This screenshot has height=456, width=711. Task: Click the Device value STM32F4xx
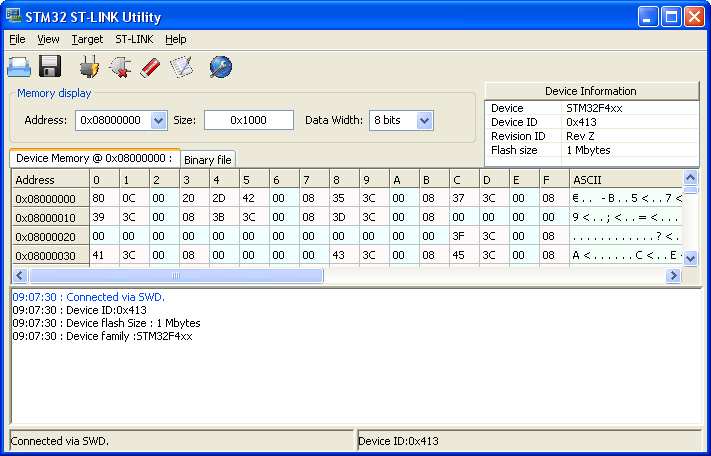[x=594, y=108]
